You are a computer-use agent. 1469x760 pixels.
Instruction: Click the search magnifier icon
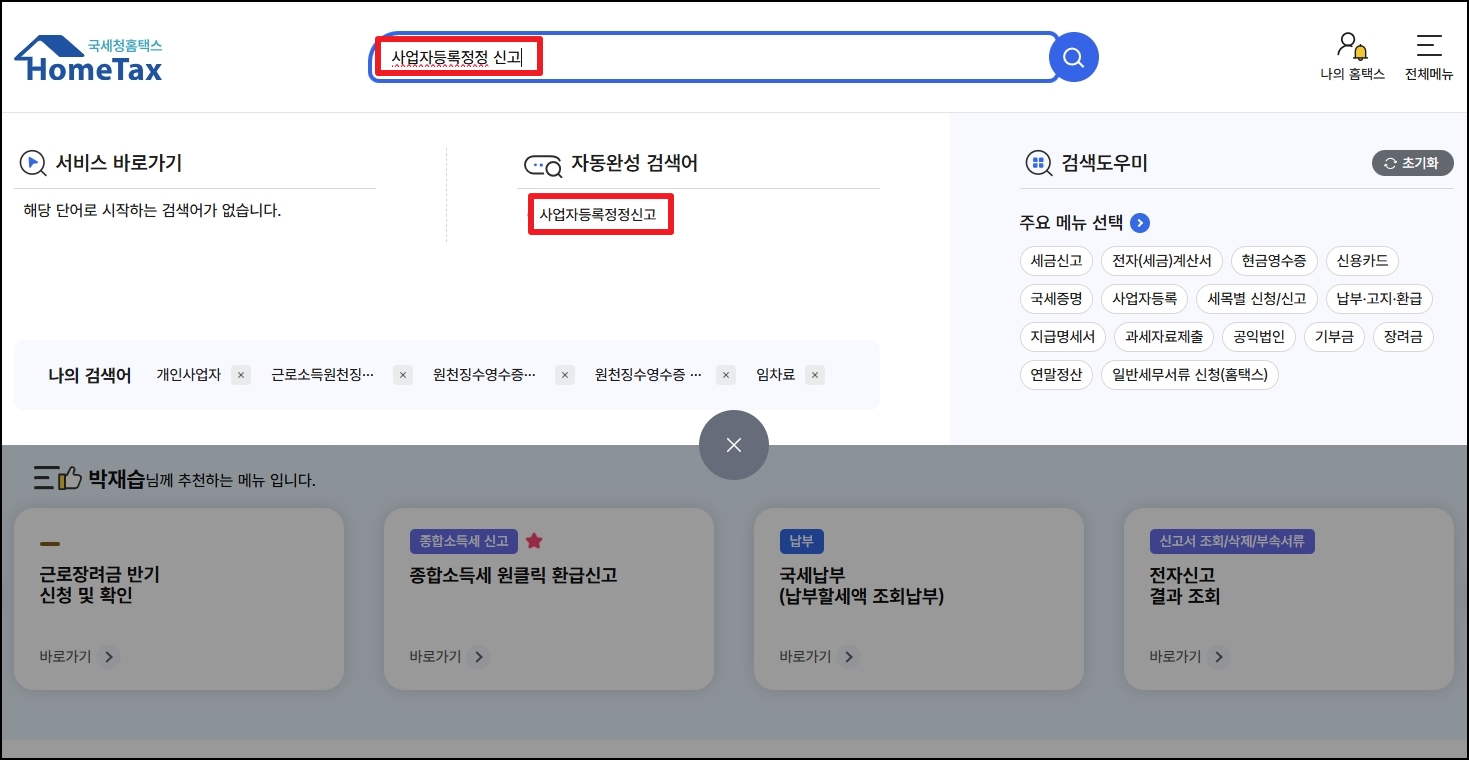point(1073,57)
